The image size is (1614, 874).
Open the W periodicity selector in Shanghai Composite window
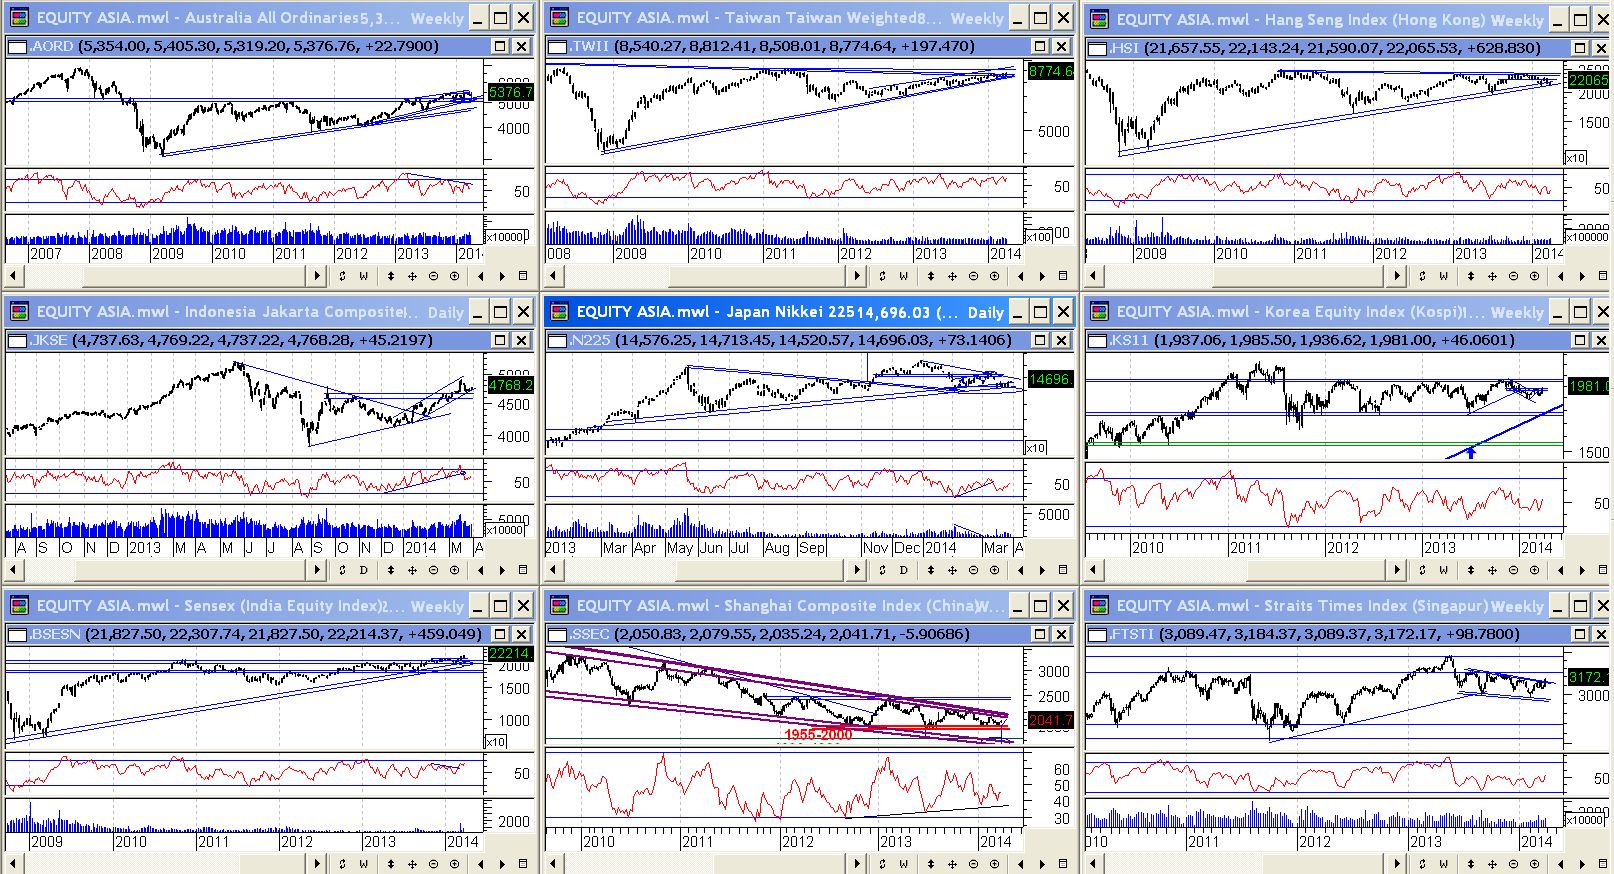(903, 864)
